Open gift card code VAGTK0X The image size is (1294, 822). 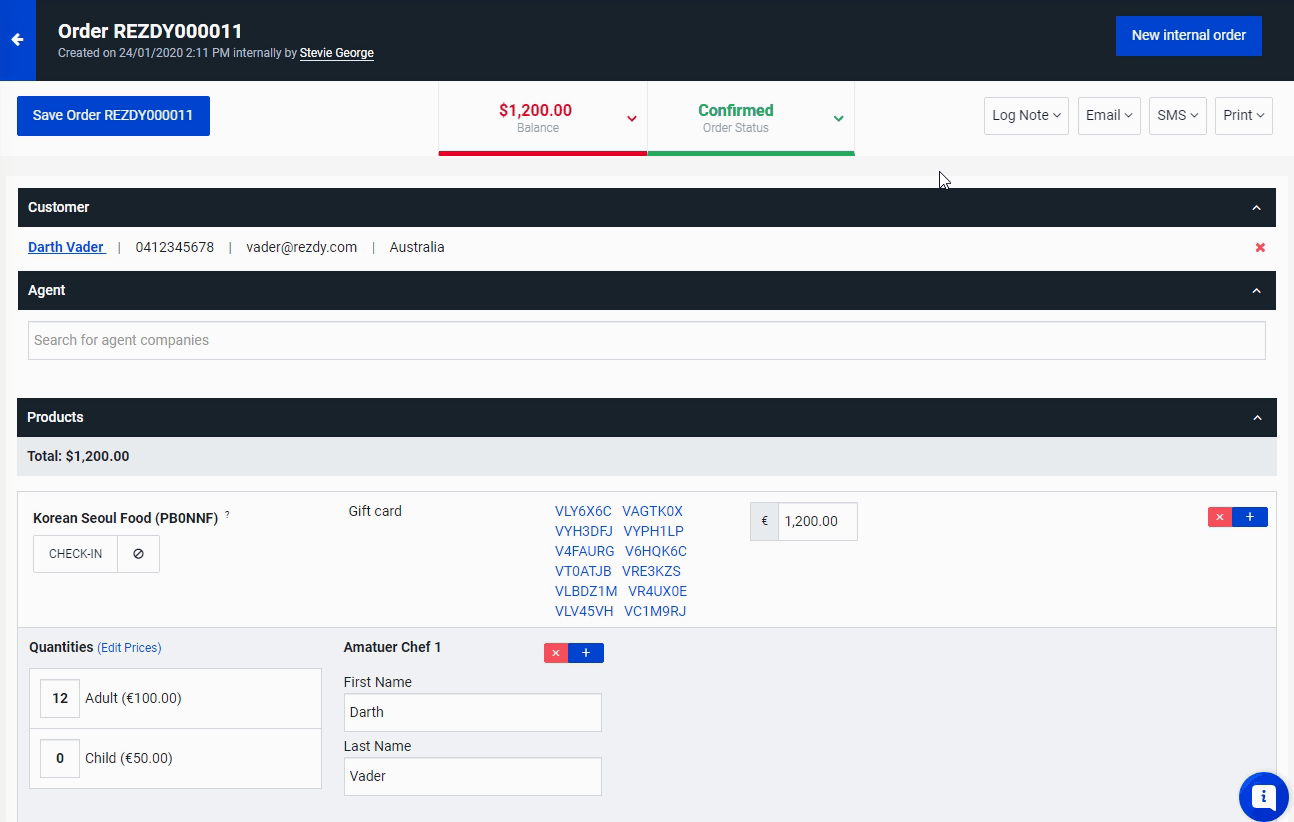click(652, 511)
